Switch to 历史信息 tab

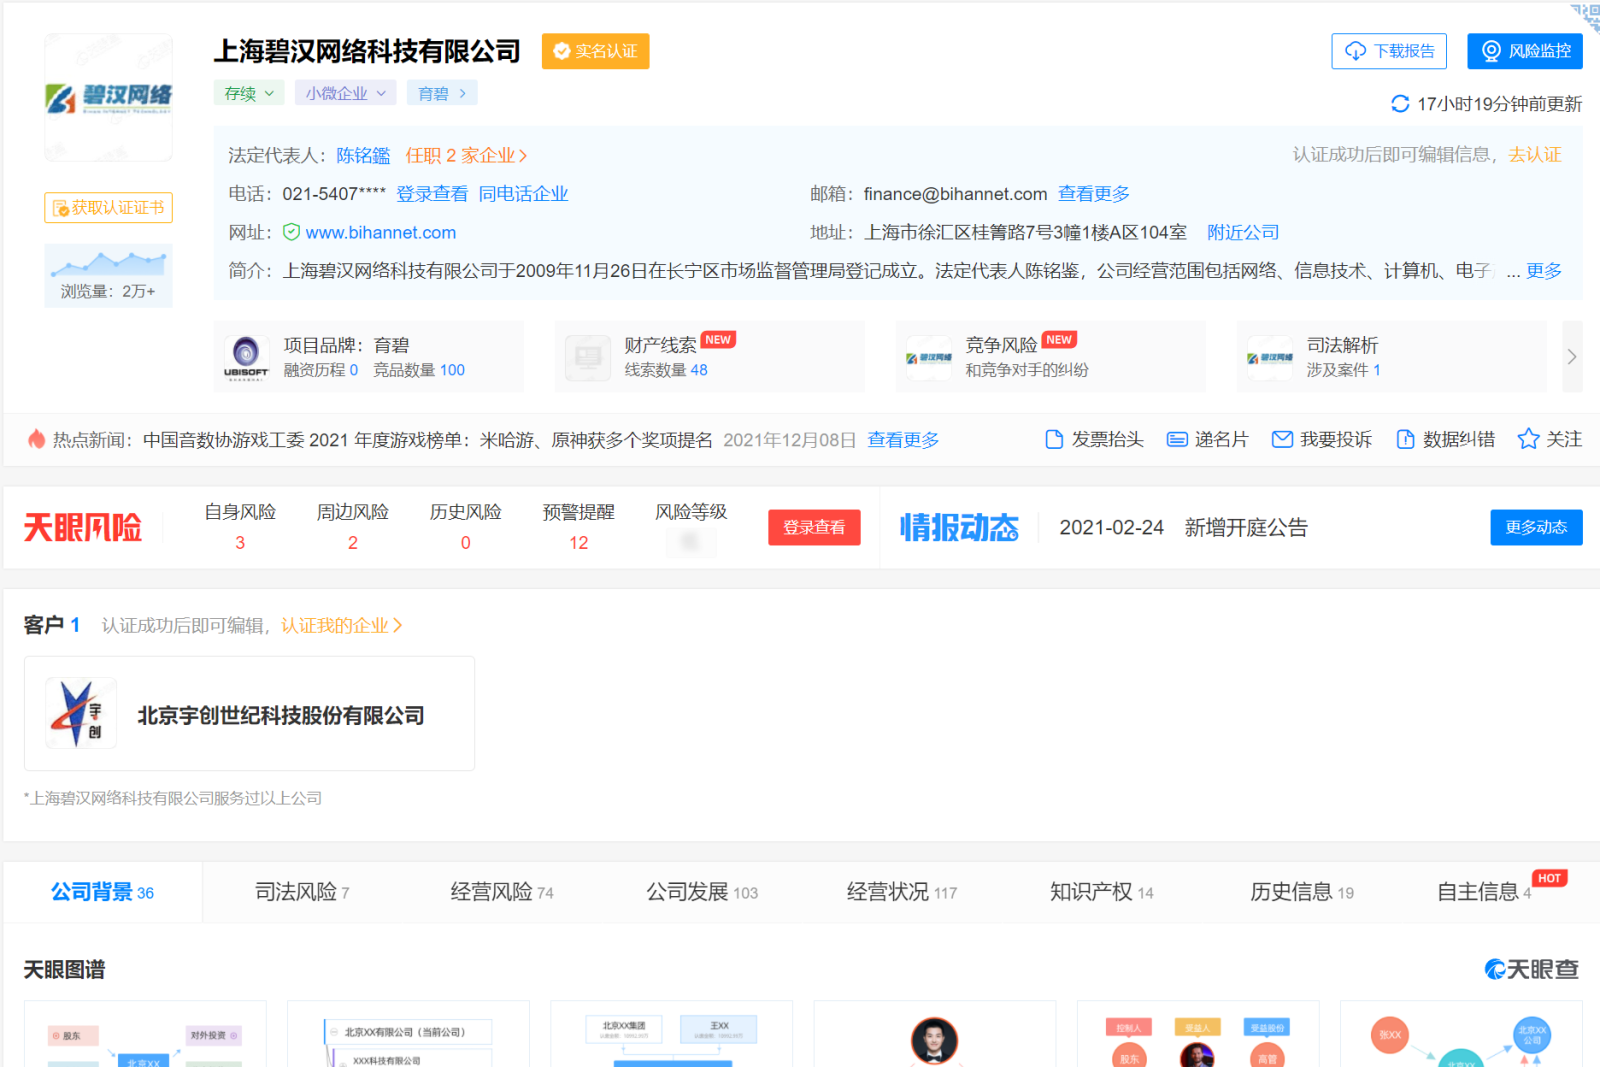point(1302,892)
